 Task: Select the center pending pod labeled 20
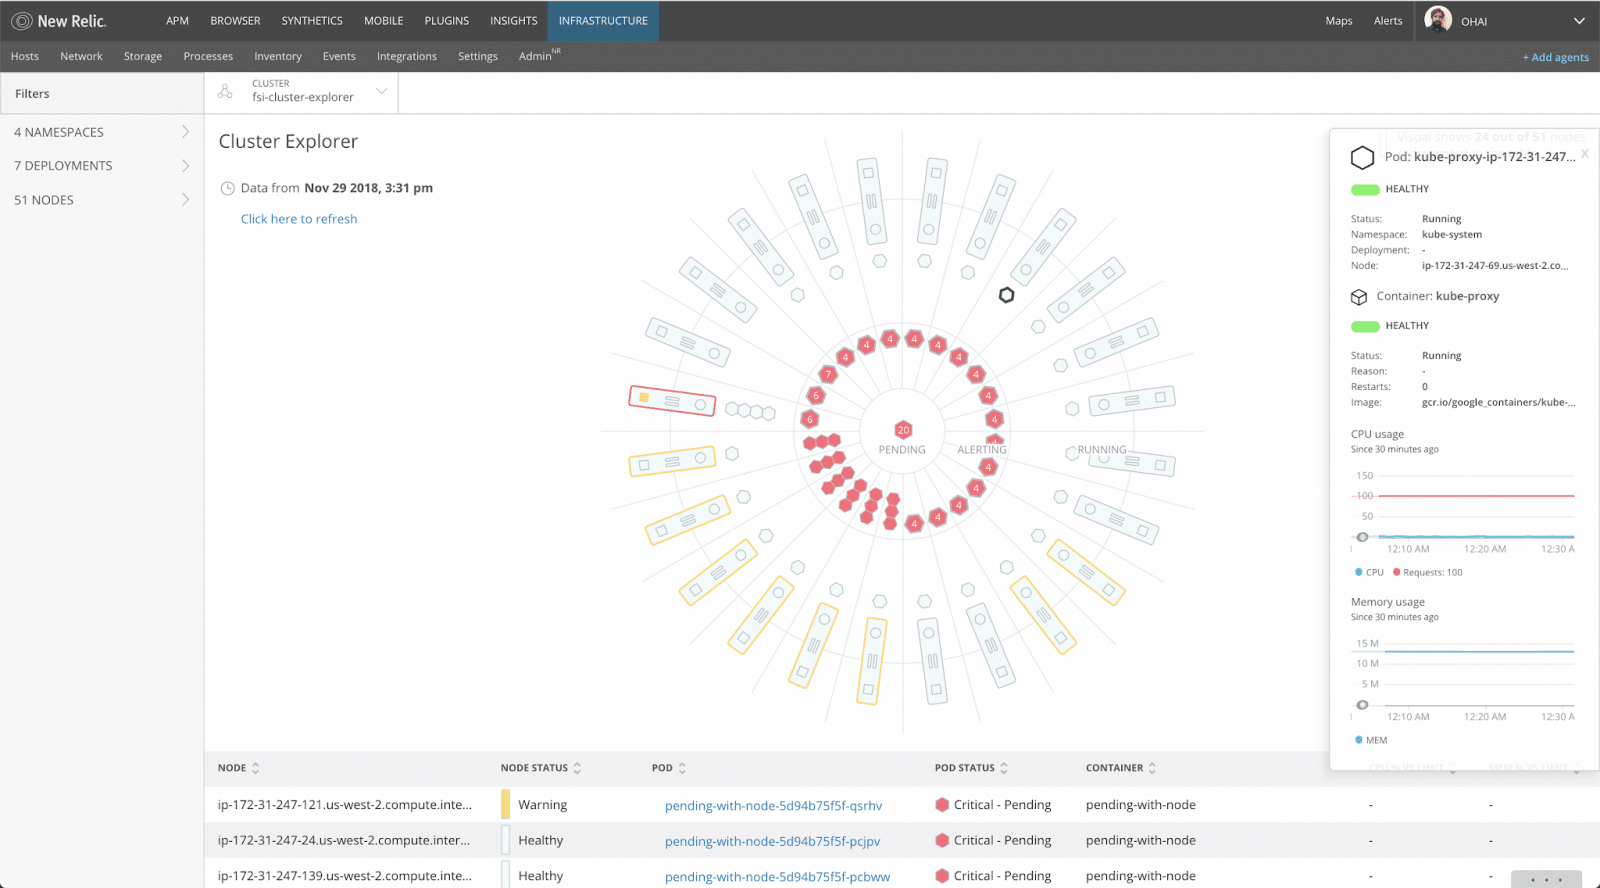903,430
